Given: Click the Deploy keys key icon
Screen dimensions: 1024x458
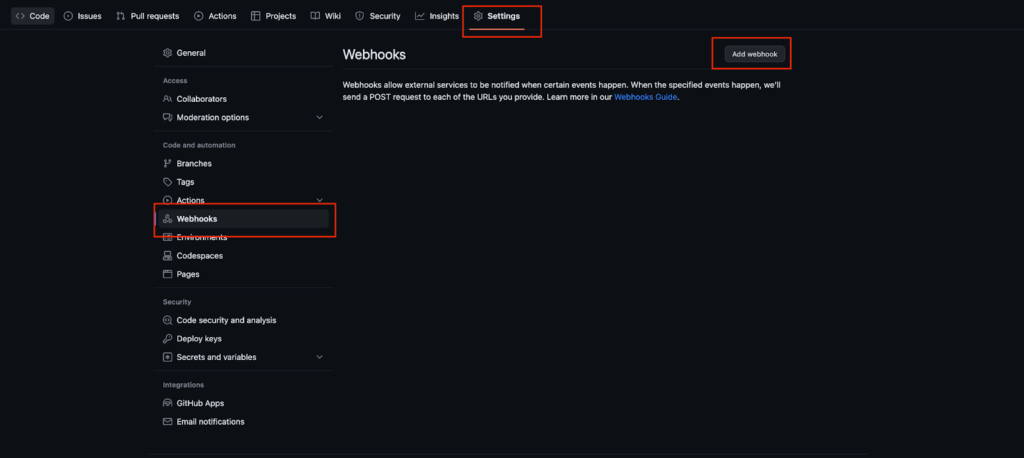Looking at the screenshot, I should coord(168,339).
